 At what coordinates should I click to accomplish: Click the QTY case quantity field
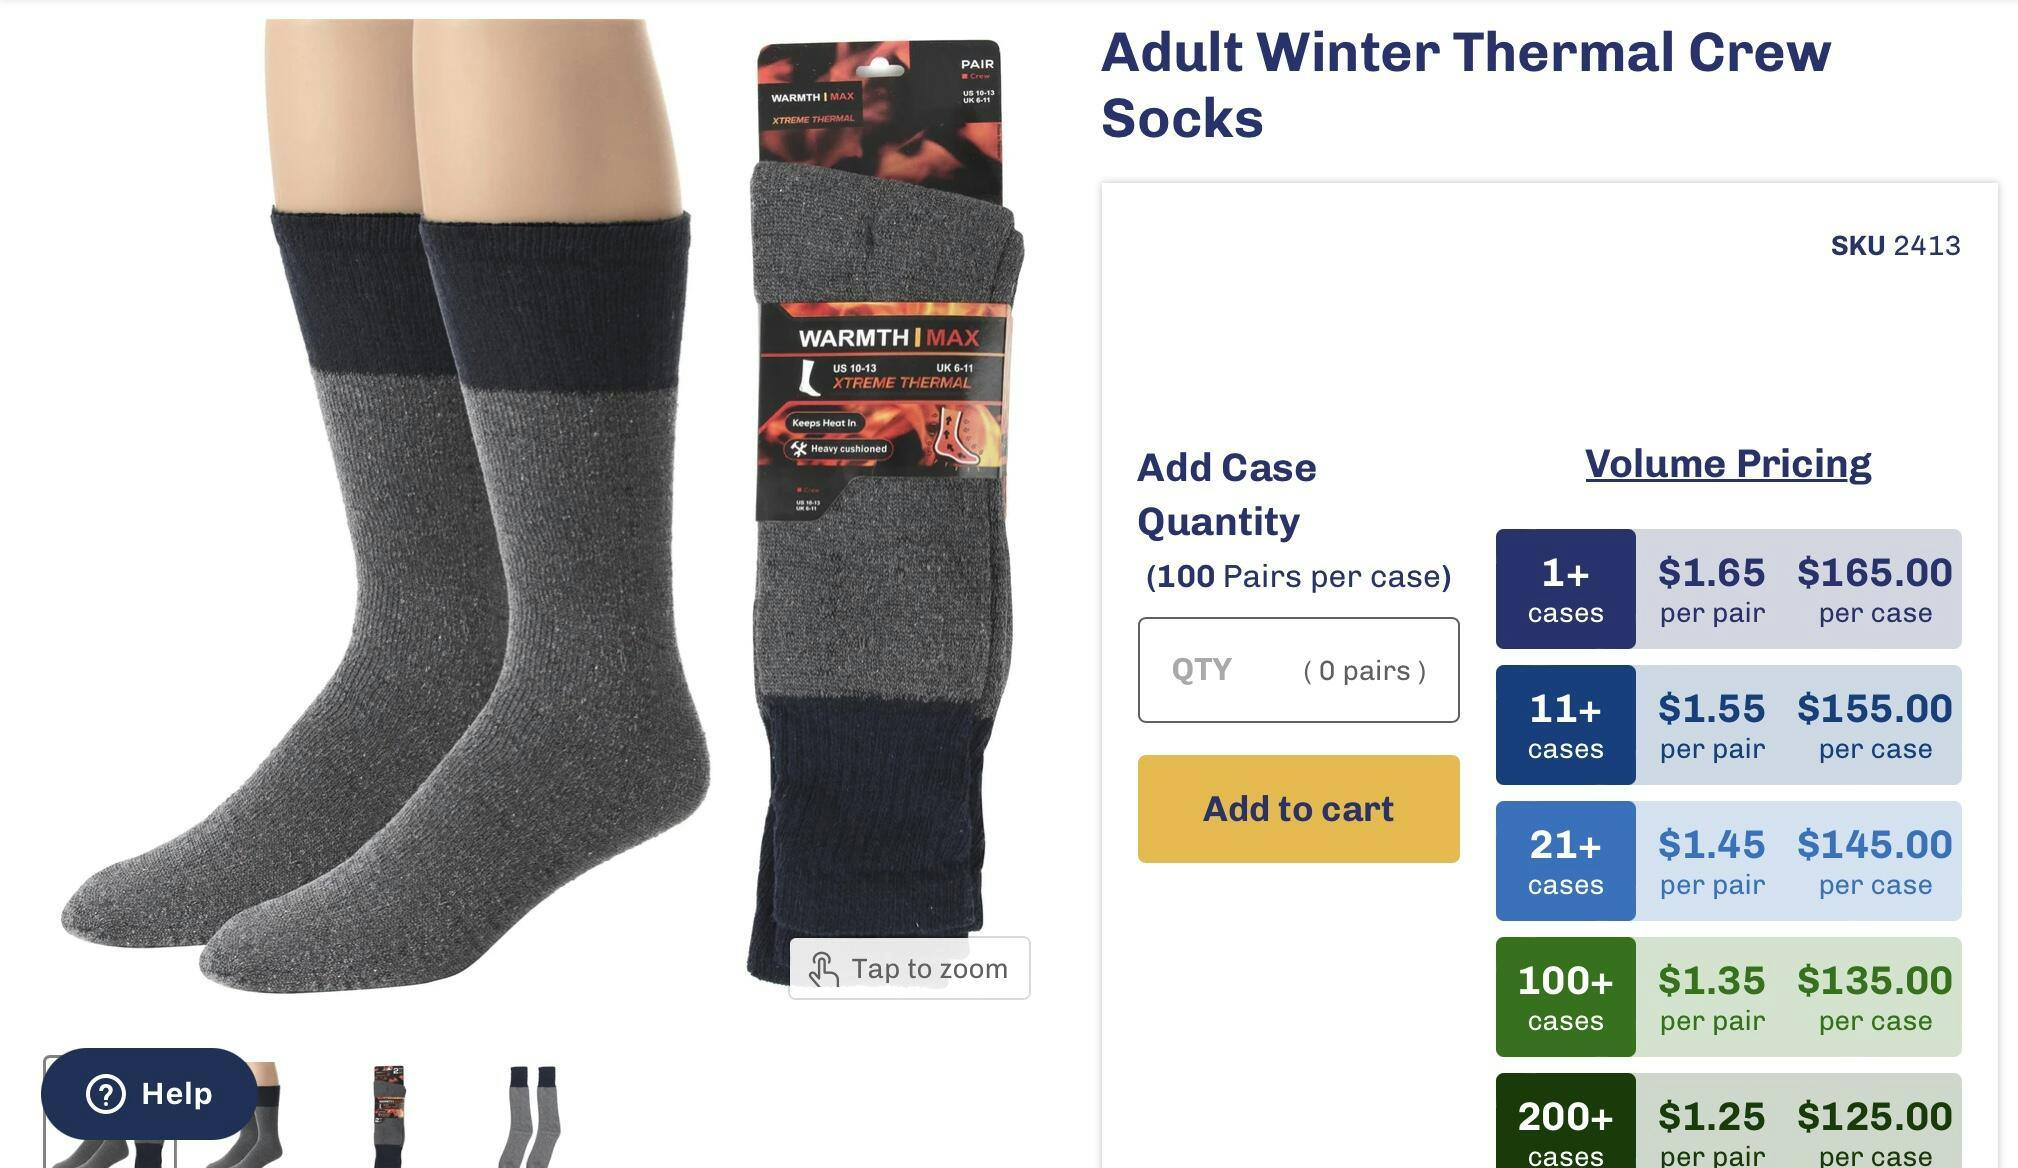1298,670
